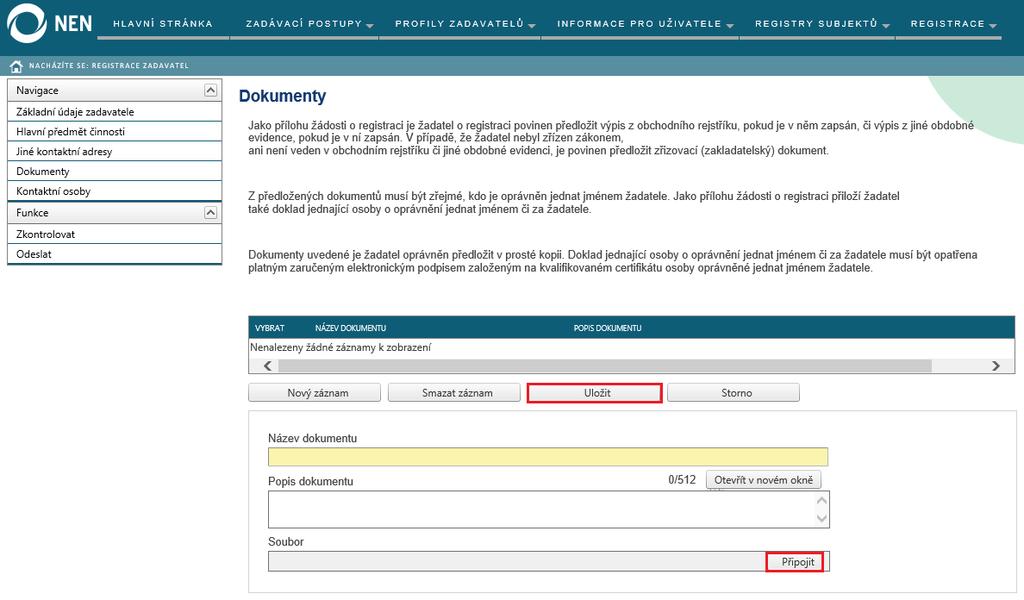Expand the Profily zadavatelů dropdown menu
This screenshot has height=600, width=1024.
(465, 24)
